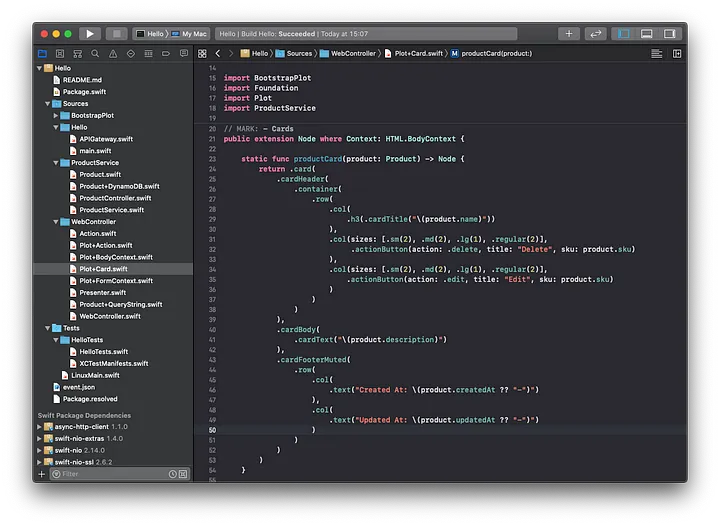This screenshot has height=526, width=720.
Task: Open related items grid menu
Action: click(202, 54)
